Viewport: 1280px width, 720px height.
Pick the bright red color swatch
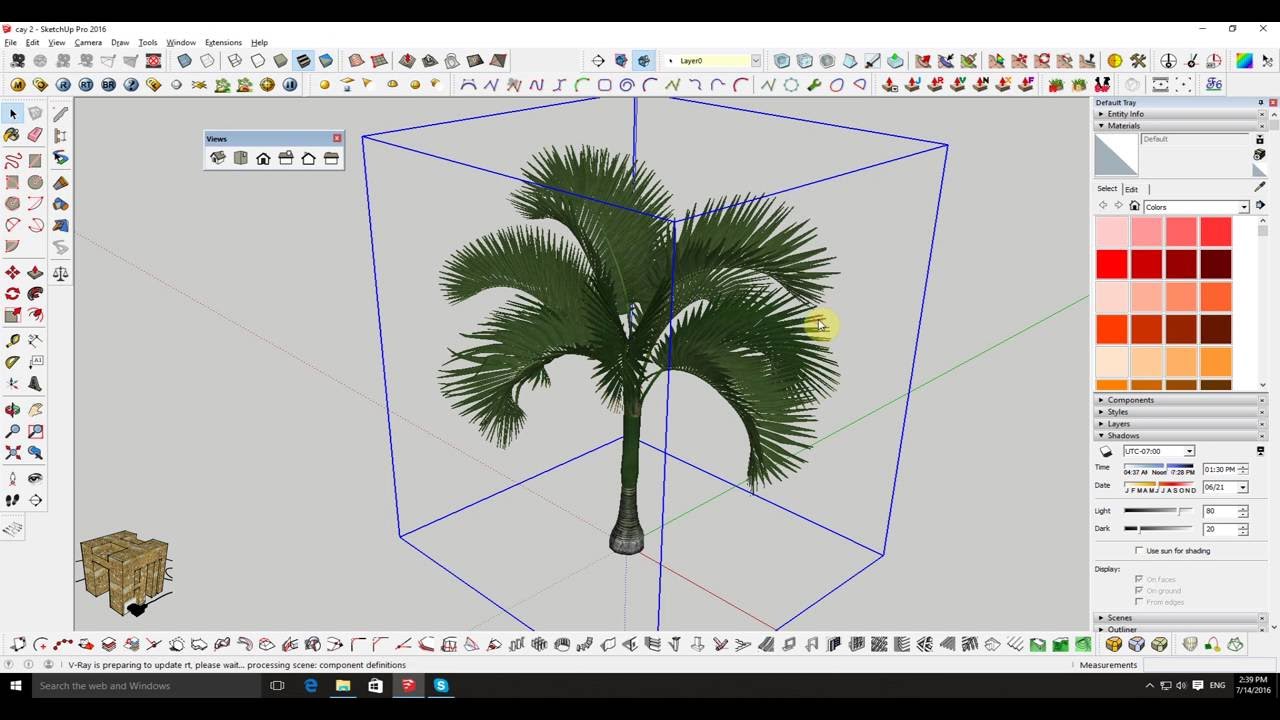pyautogui.click(x=1112, y=264)
